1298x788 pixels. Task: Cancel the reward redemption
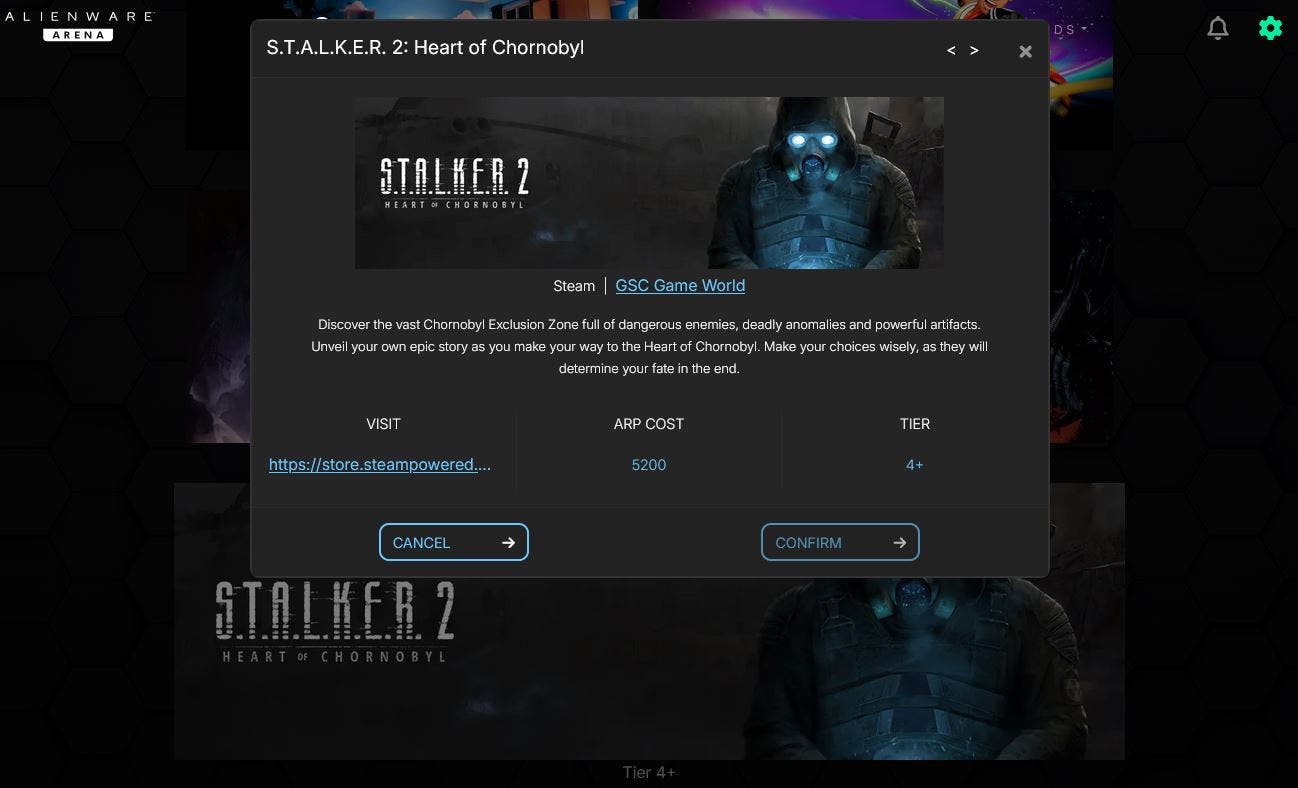click(453, 542)
